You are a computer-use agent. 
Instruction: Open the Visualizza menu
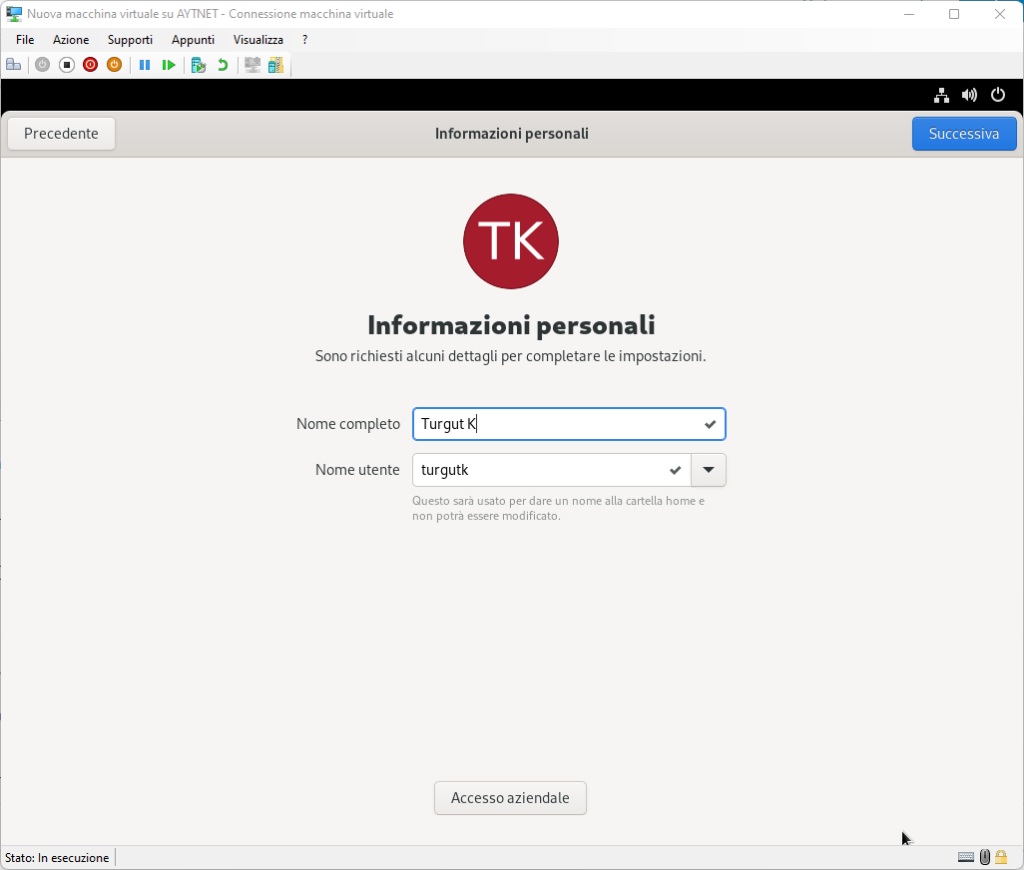coord(258,40)
